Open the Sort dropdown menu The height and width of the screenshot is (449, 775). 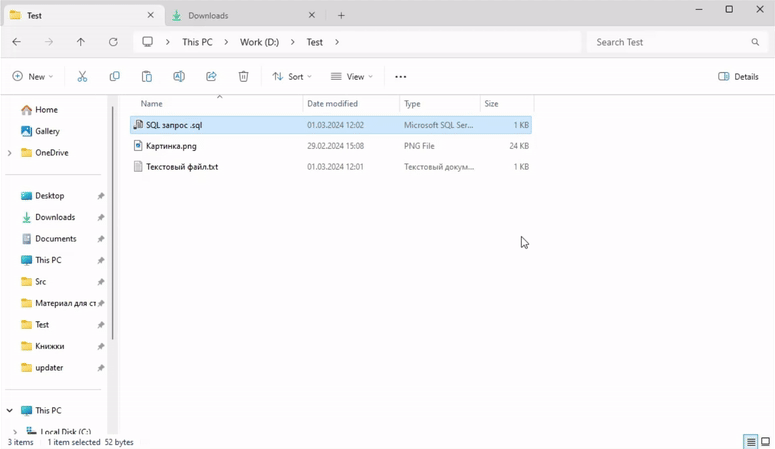click(292, 77)
